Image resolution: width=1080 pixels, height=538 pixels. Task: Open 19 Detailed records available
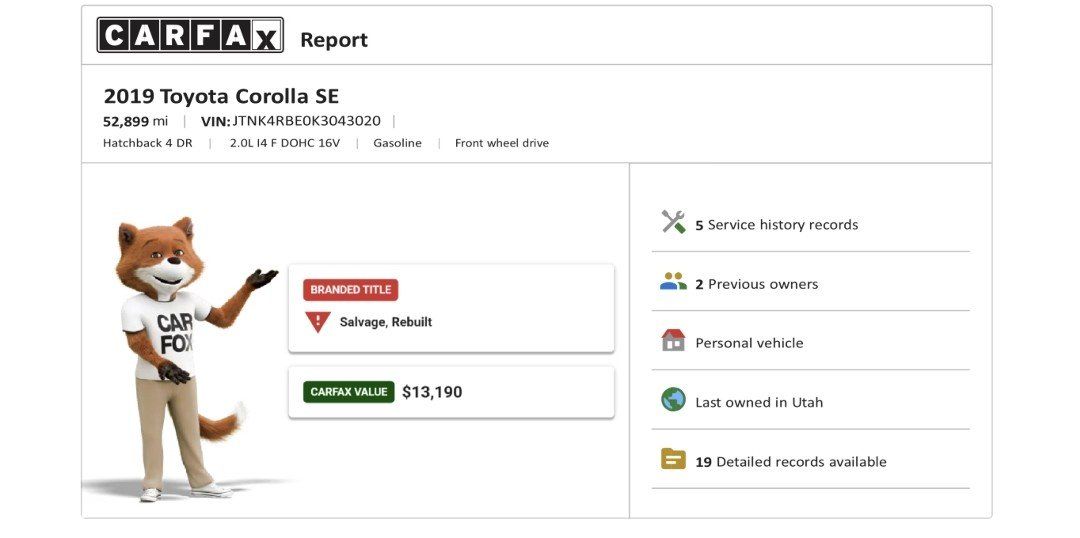[x=791, y=462]
